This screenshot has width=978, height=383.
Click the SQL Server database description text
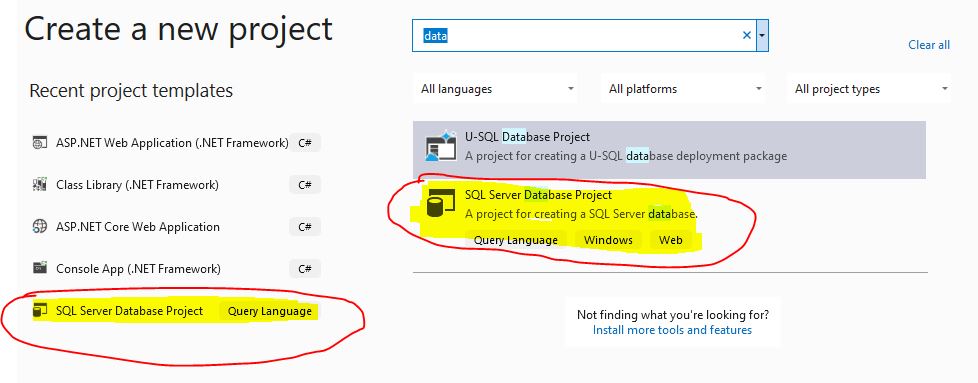581,214
